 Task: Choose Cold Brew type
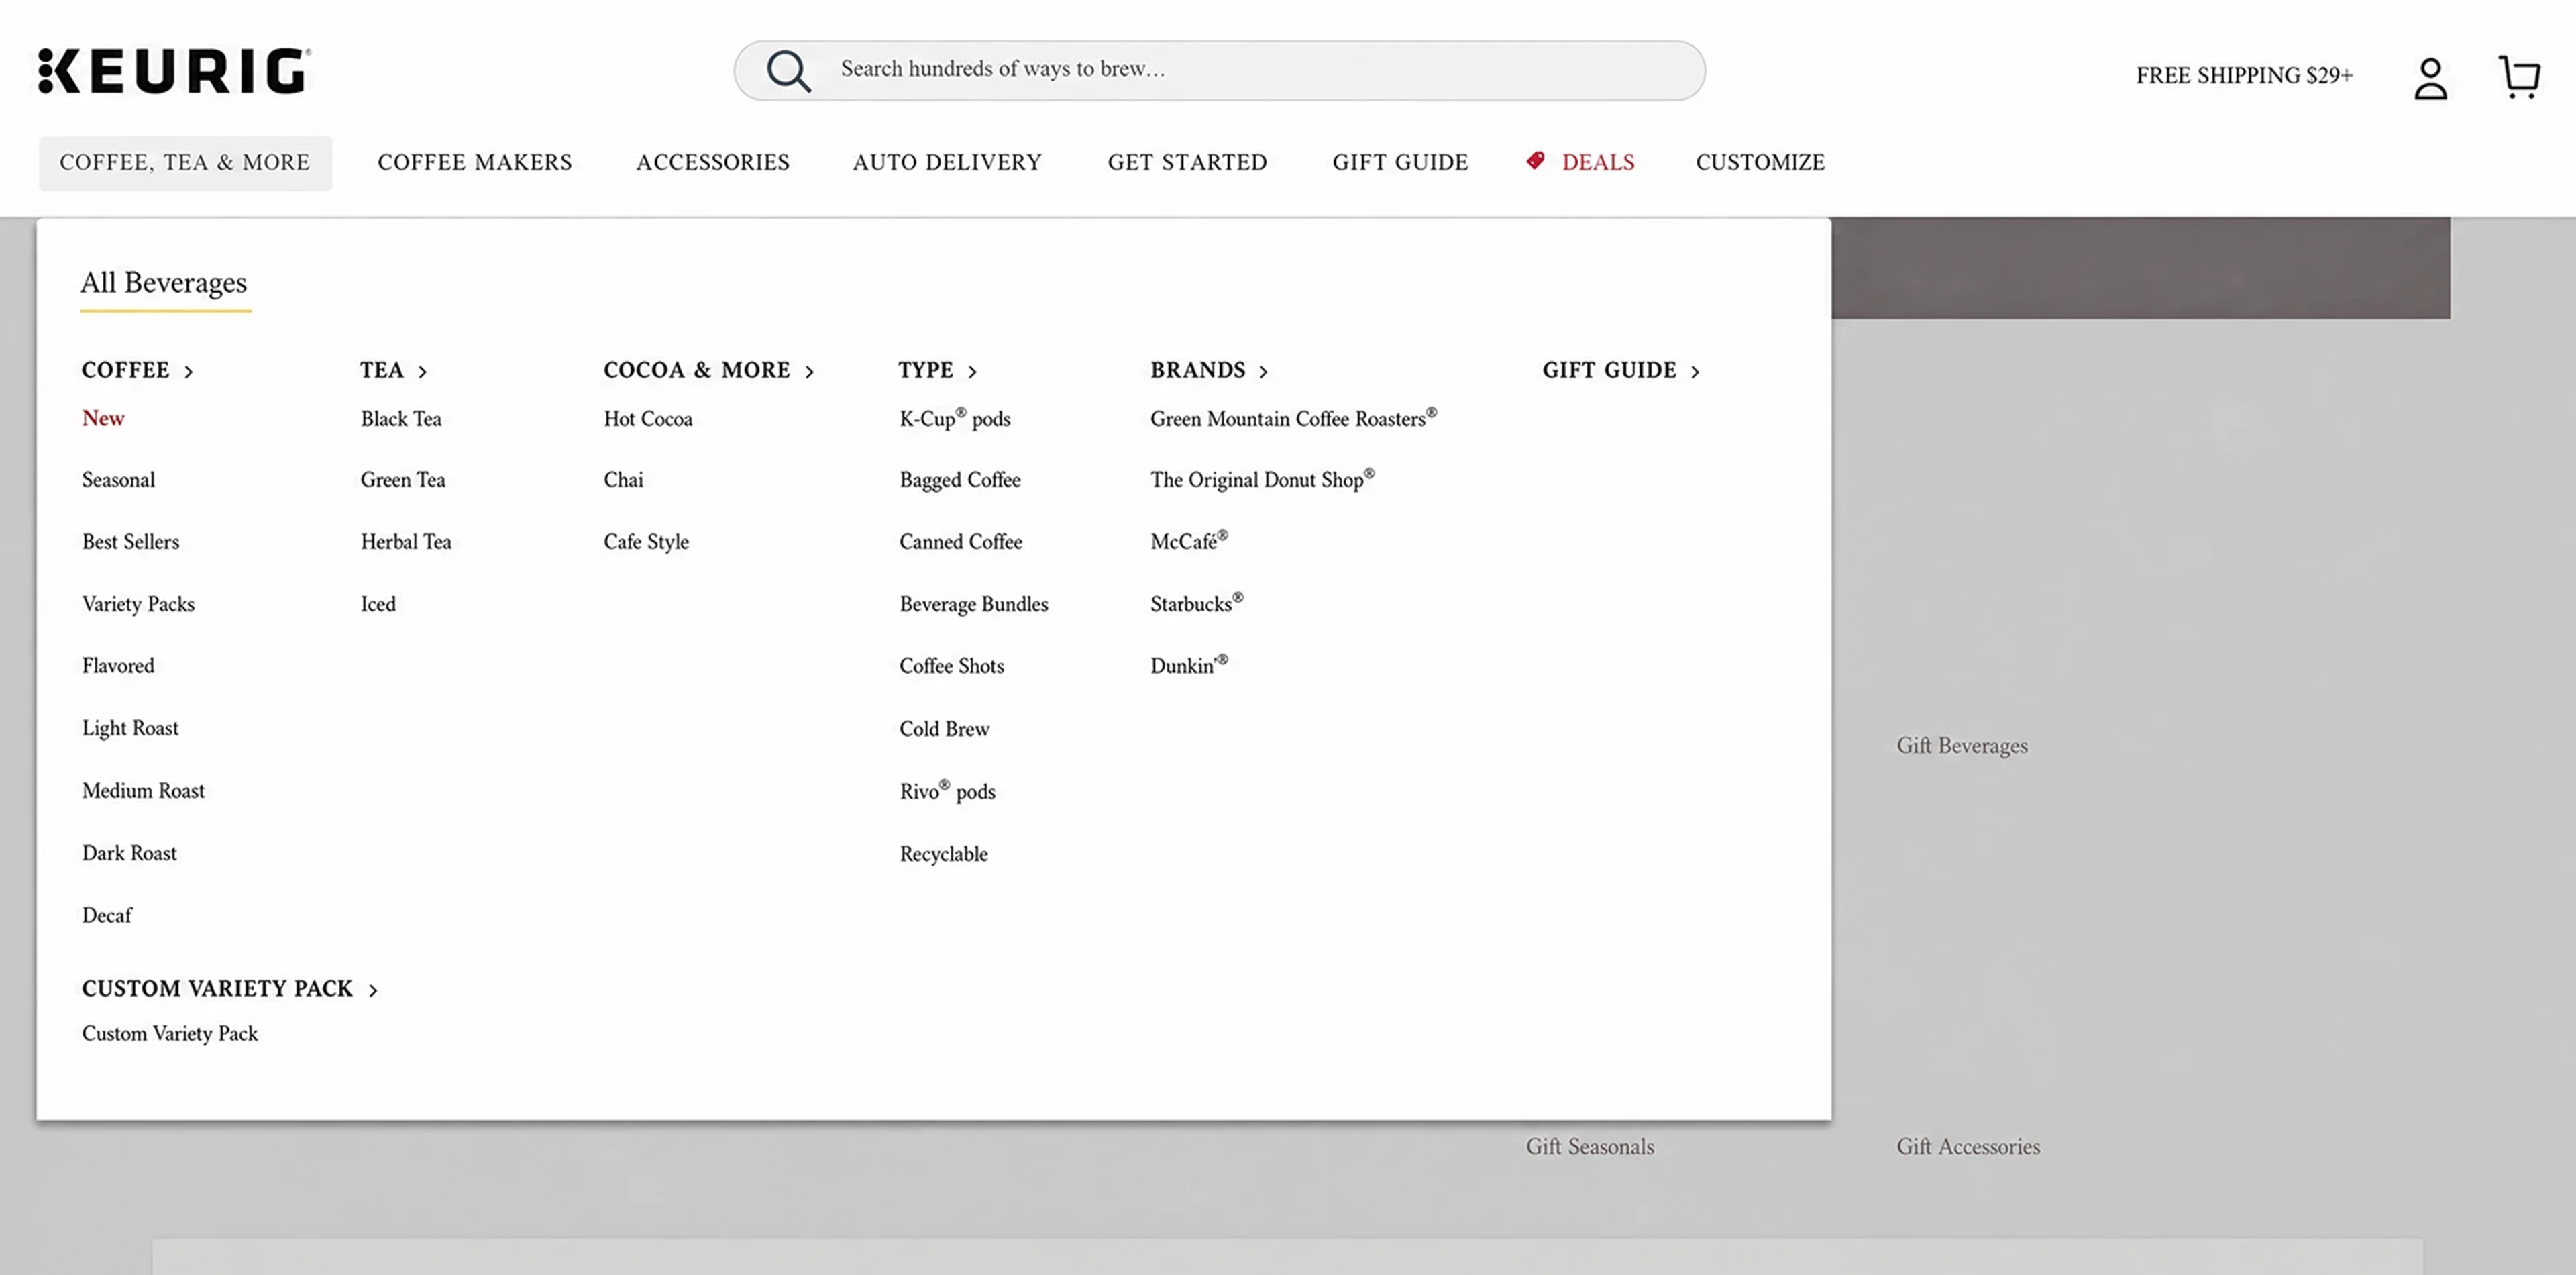[944, 729]
